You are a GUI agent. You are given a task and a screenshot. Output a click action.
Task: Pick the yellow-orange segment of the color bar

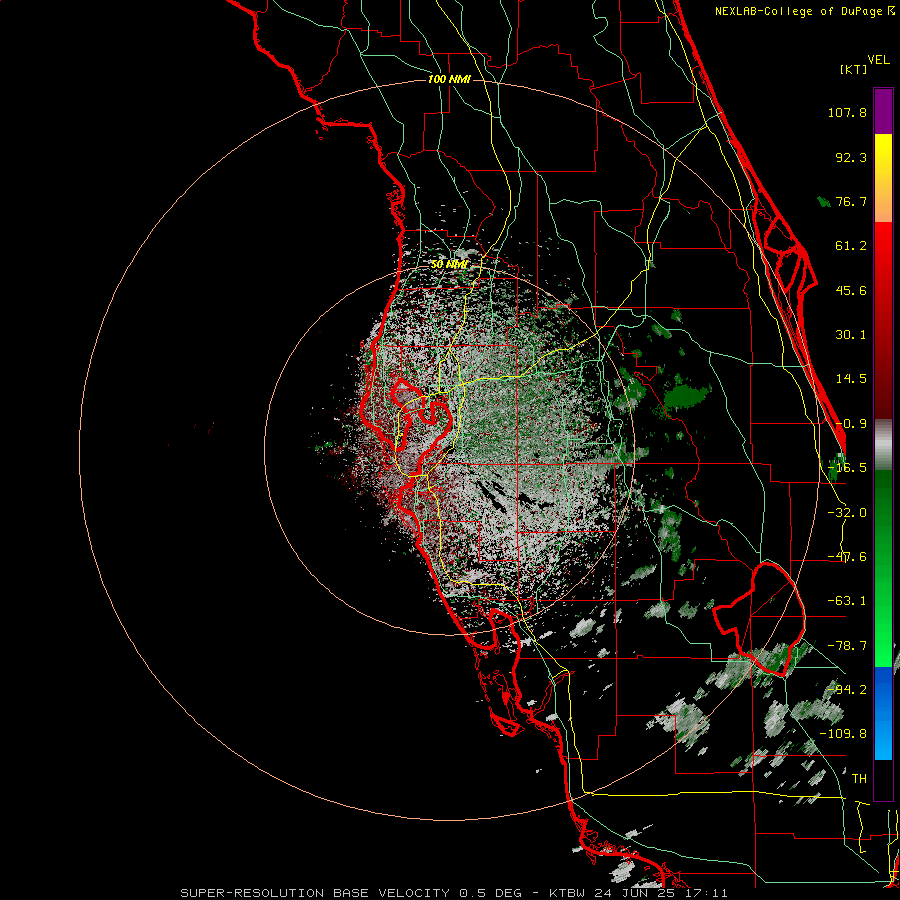883,178
